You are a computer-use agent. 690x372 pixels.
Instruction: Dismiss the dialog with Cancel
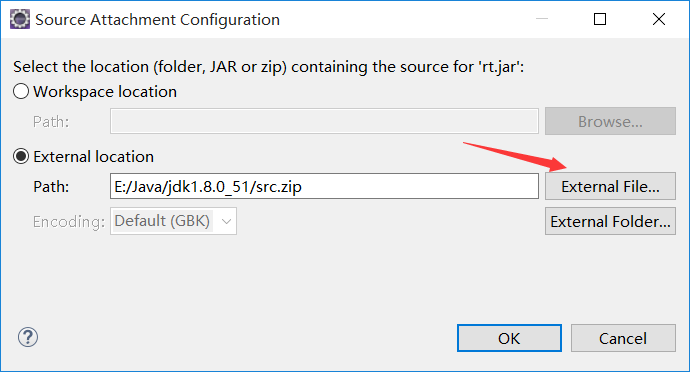tap(623, 338)
